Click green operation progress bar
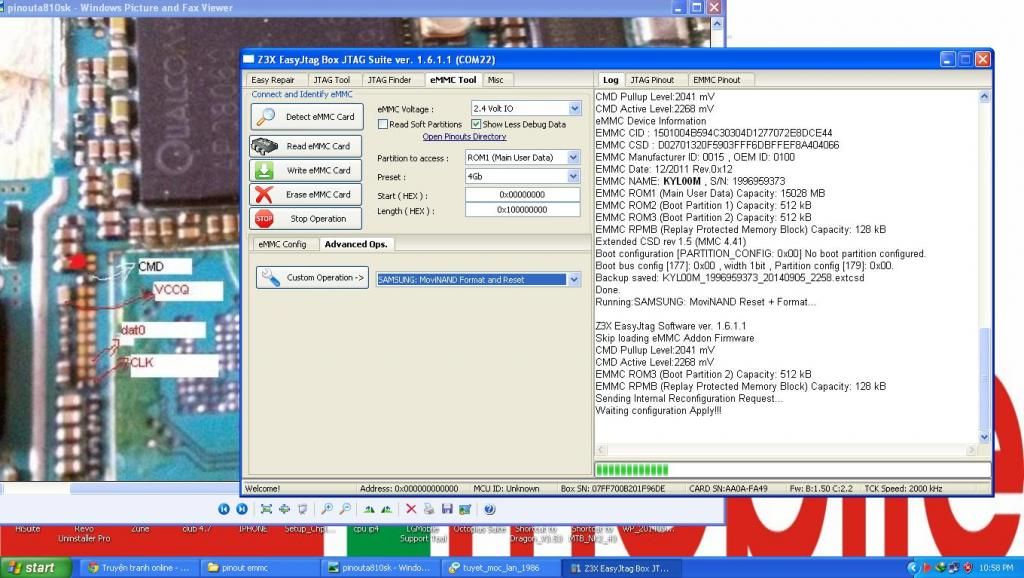The image size is (1024, 578). click(792, 470)
